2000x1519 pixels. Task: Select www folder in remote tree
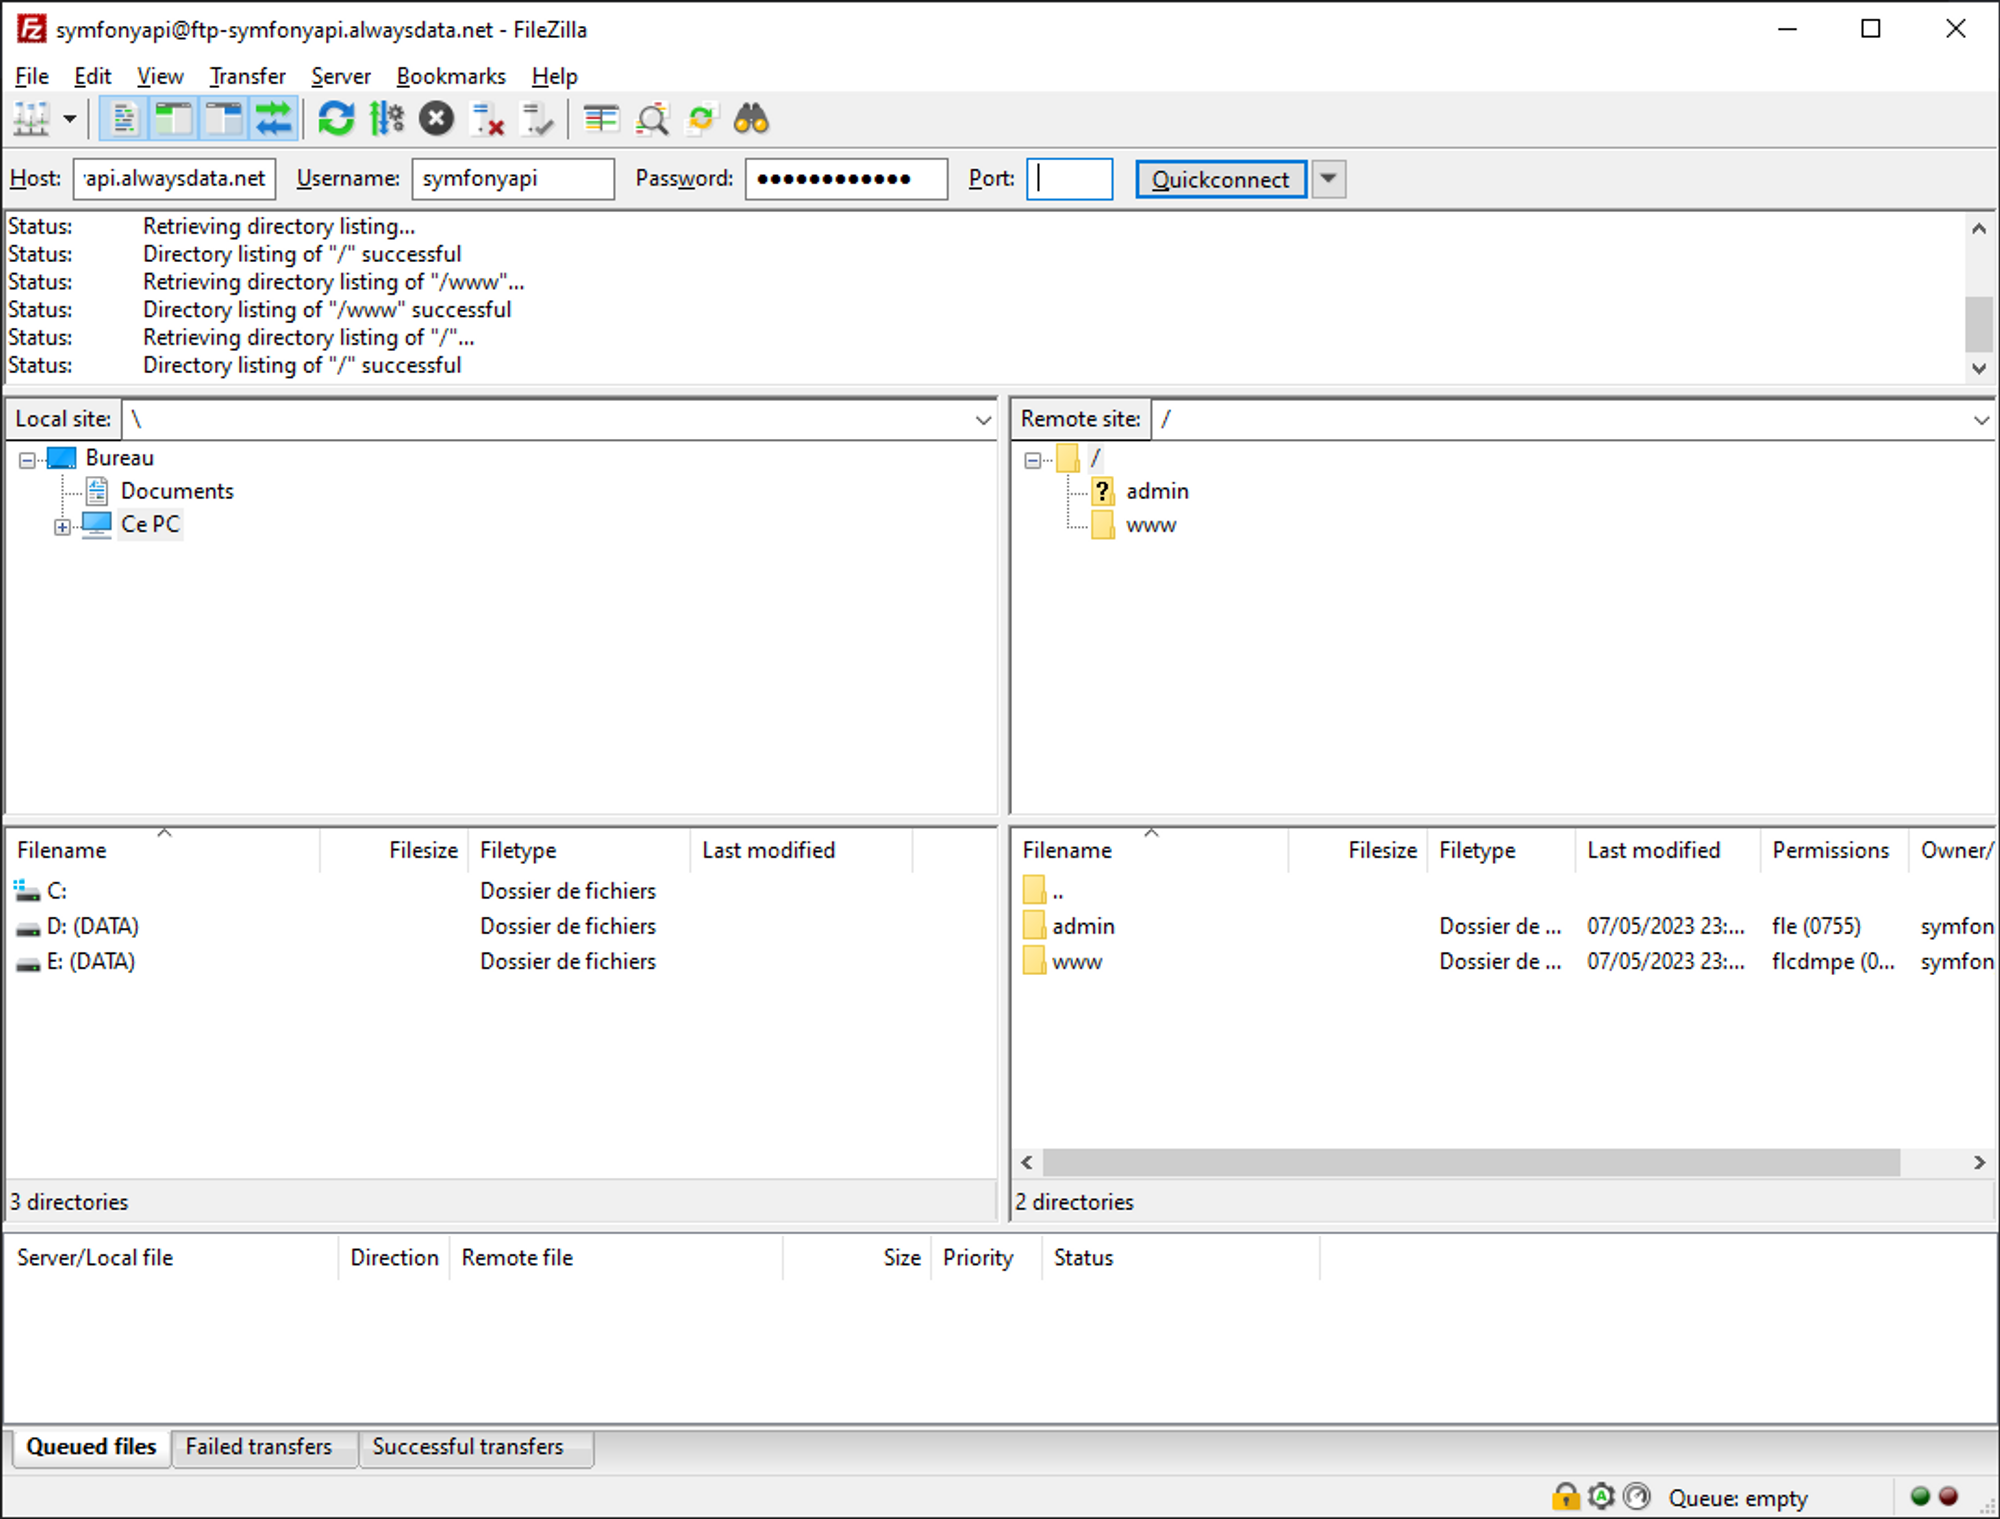coord(1150,525)
